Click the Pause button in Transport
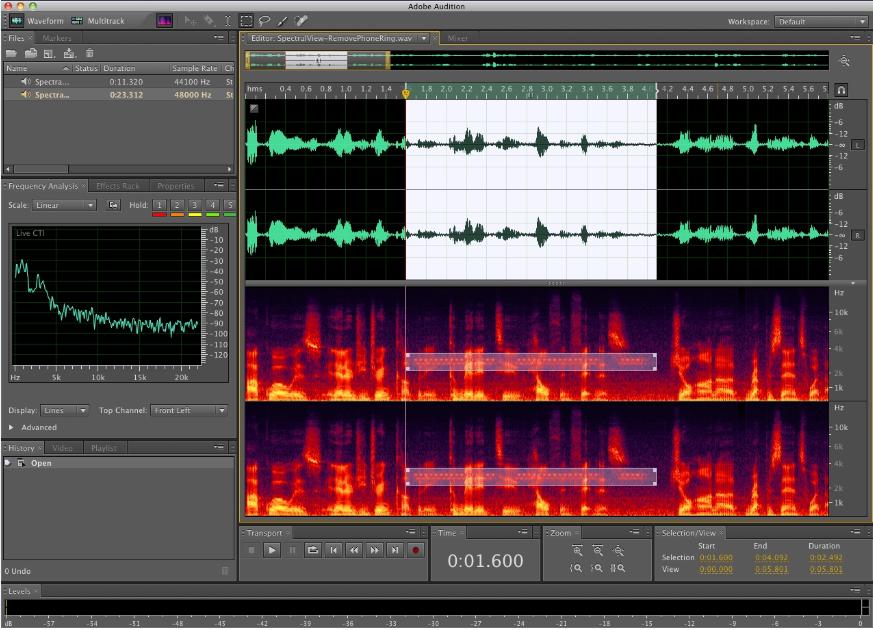Image resolution: width=873 pixels, height=630 pixels. click(x=292, y=550)
